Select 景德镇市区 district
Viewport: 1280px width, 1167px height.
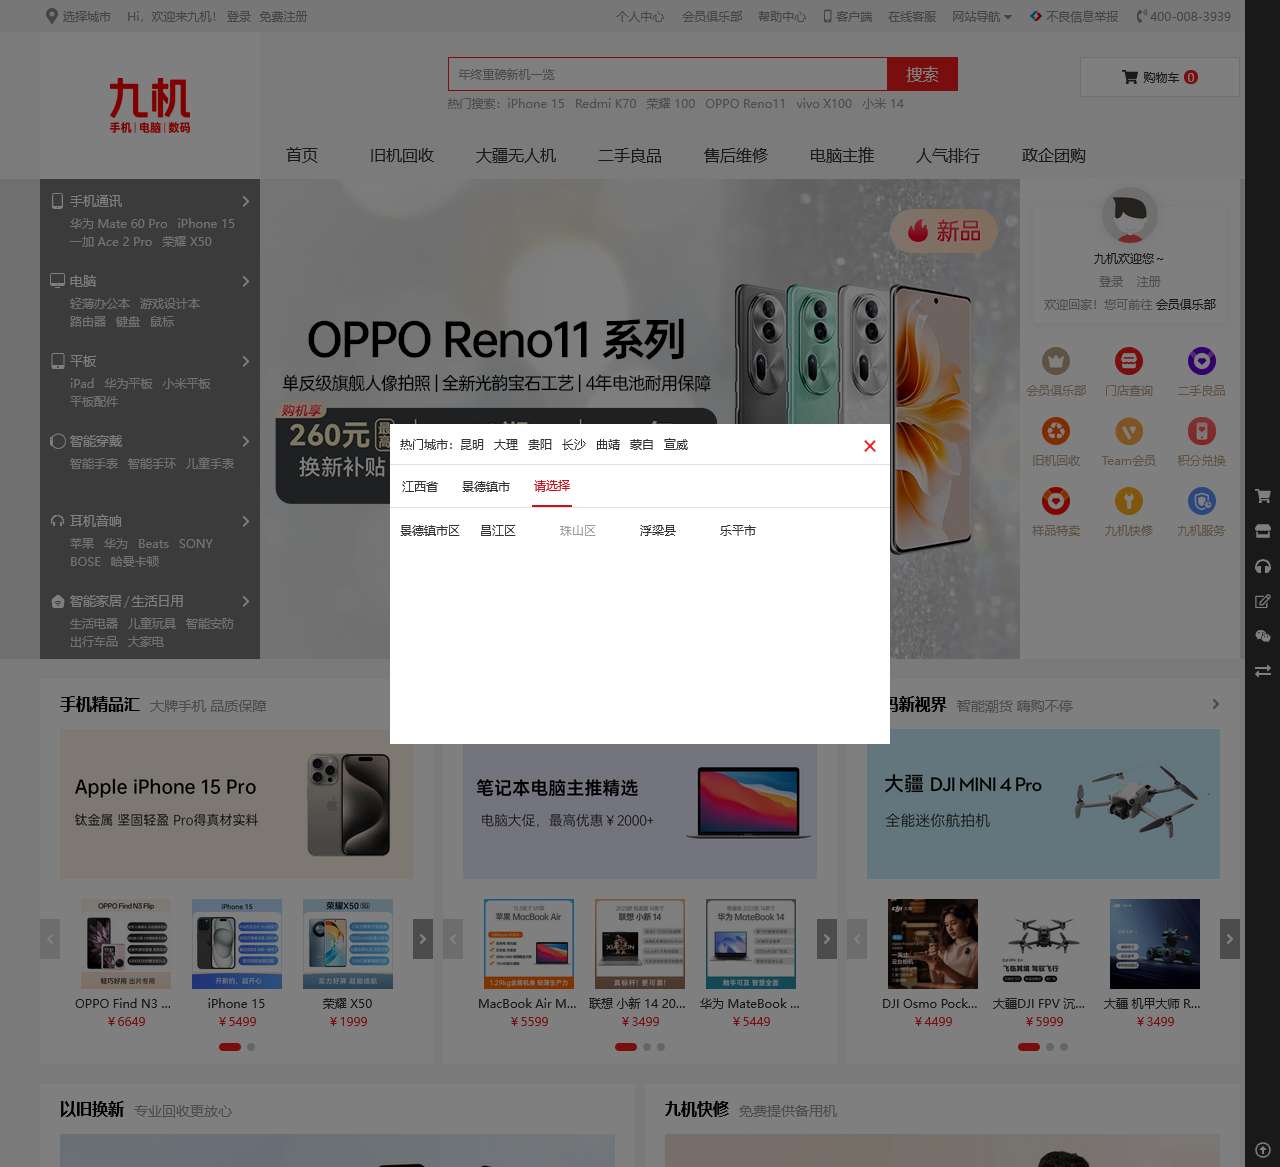click(x=430, y=531)
